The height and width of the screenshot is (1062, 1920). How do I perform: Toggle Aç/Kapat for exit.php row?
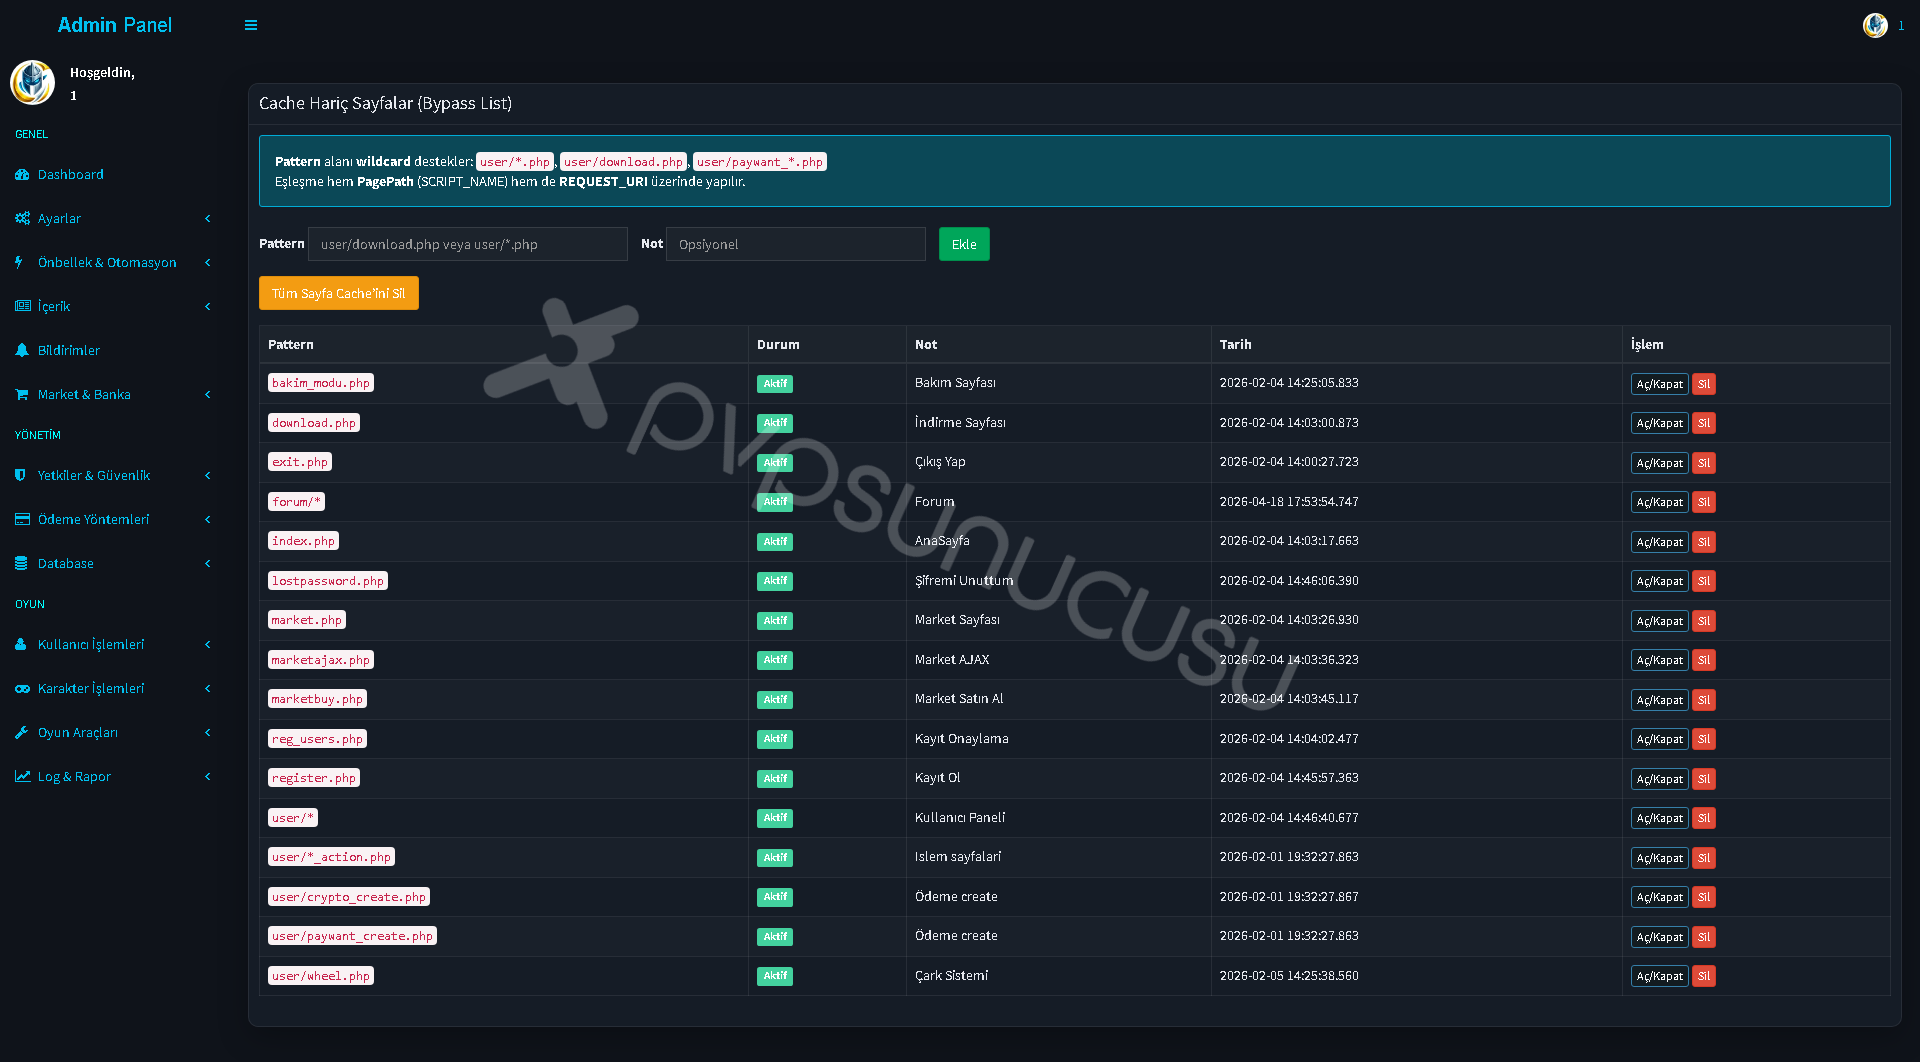1660,463
